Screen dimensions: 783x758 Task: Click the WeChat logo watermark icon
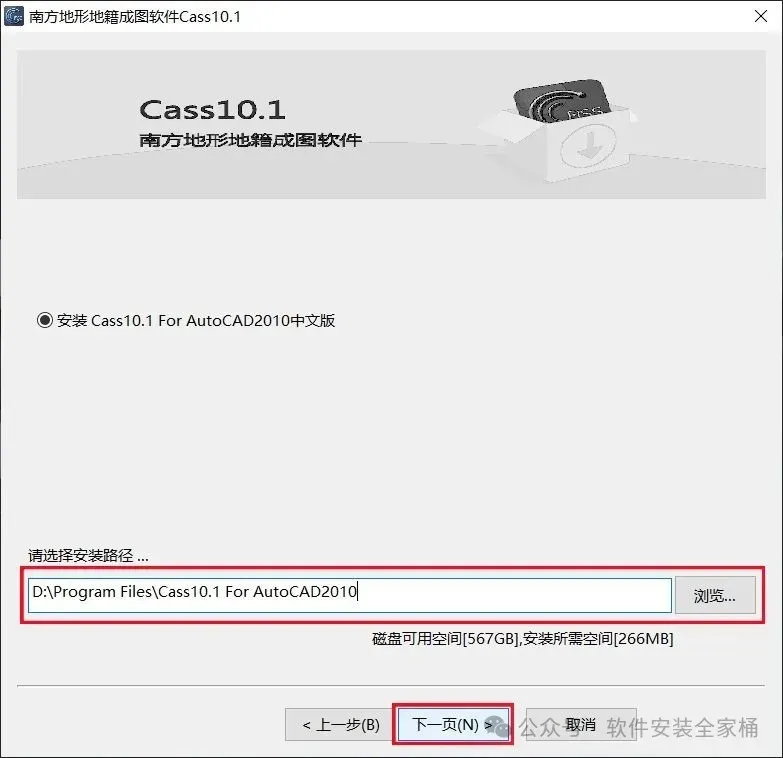coord(497,726)
